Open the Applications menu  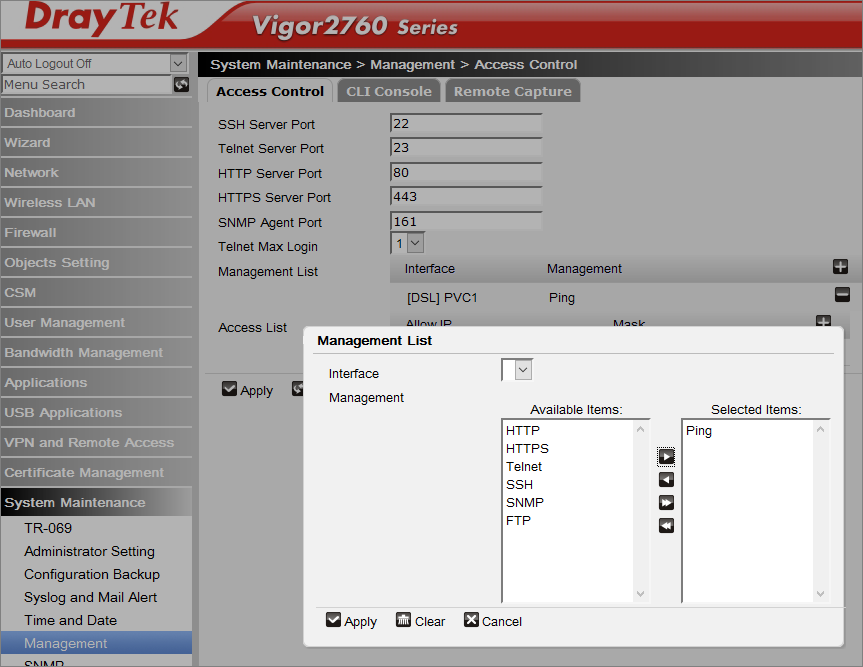pyautogui.click(x=96, y=382)
